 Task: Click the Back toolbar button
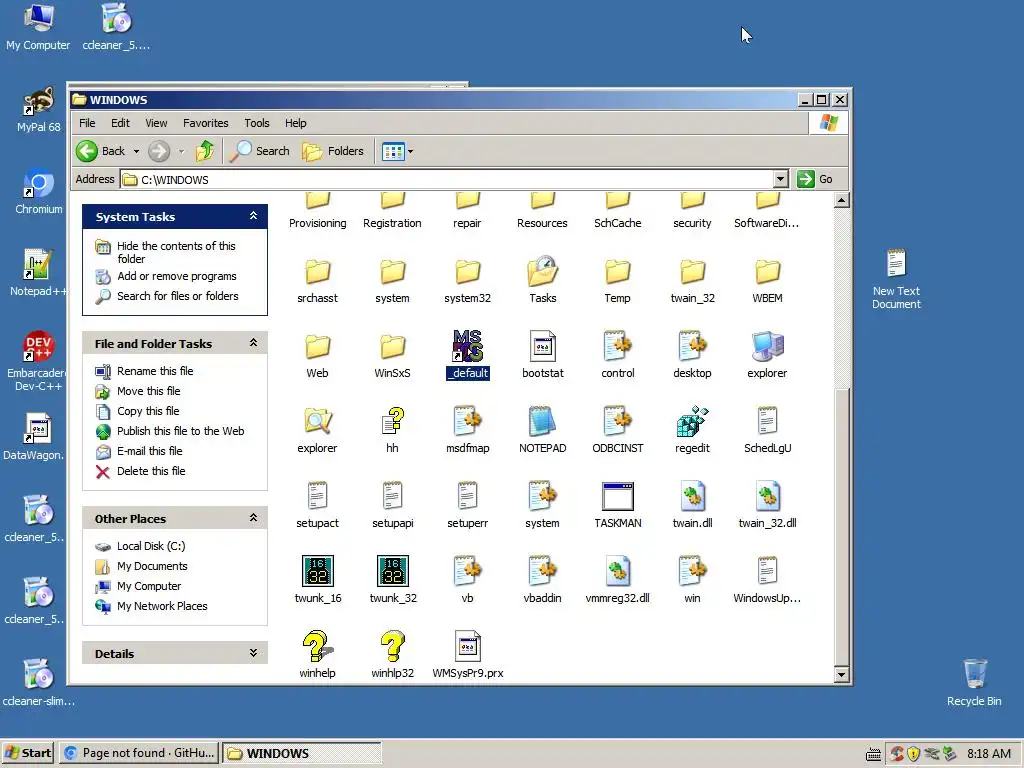tap(102, 151)
